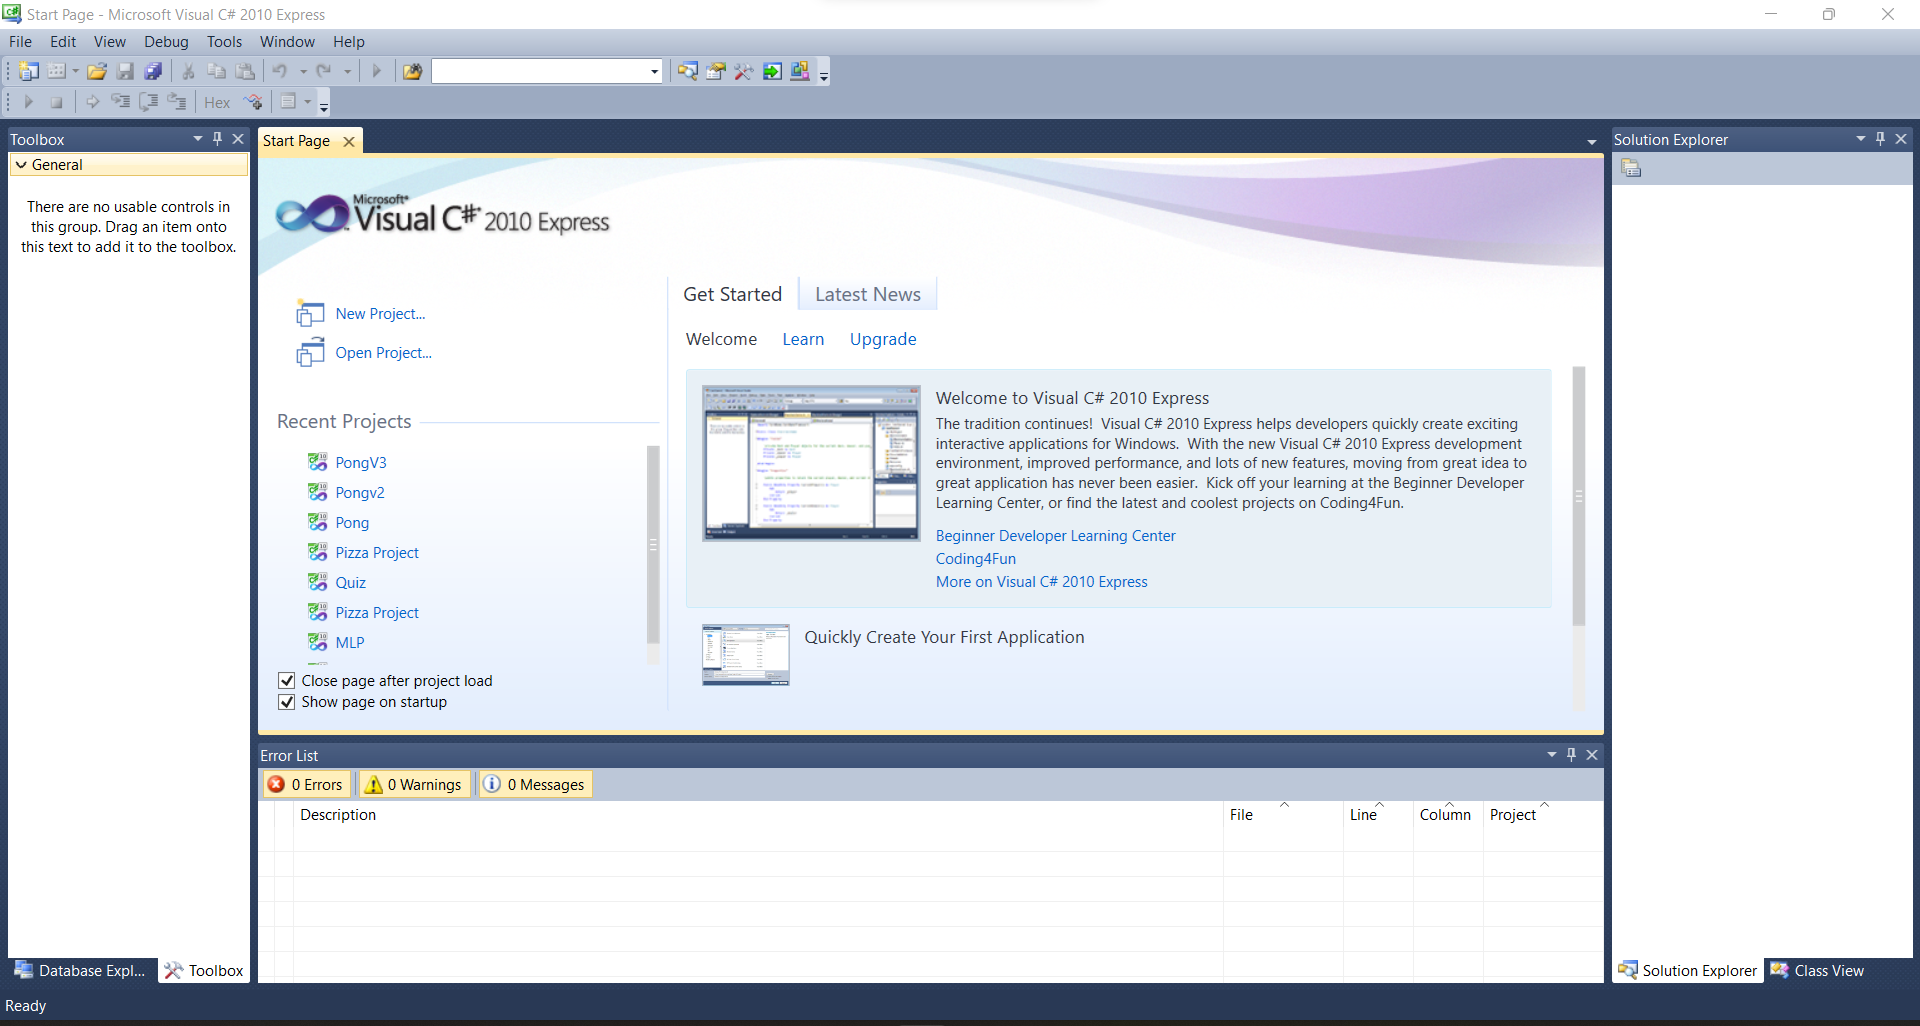
Task: Click Continue on the debug toolbar
Action: point(28,102)
